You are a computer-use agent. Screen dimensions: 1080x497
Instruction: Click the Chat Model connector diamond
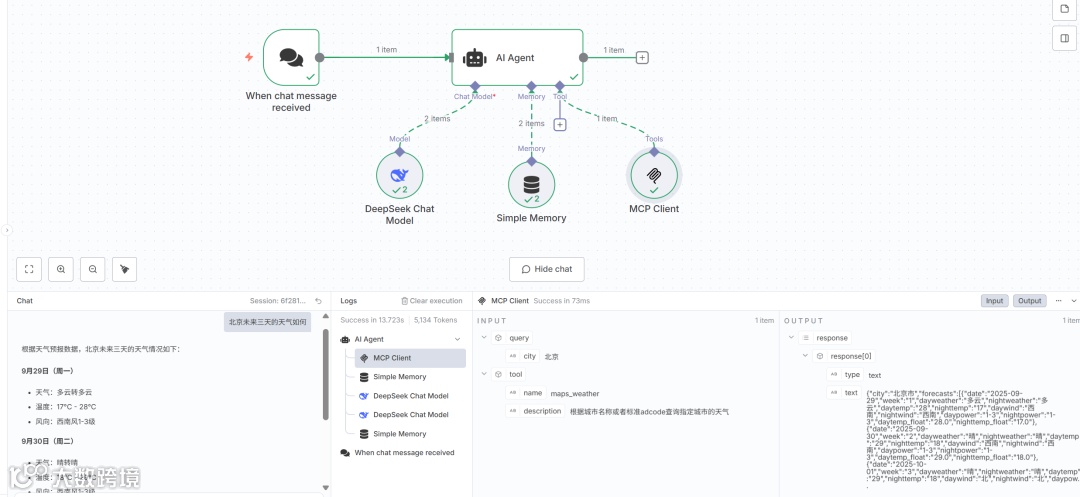pos(475,85)
